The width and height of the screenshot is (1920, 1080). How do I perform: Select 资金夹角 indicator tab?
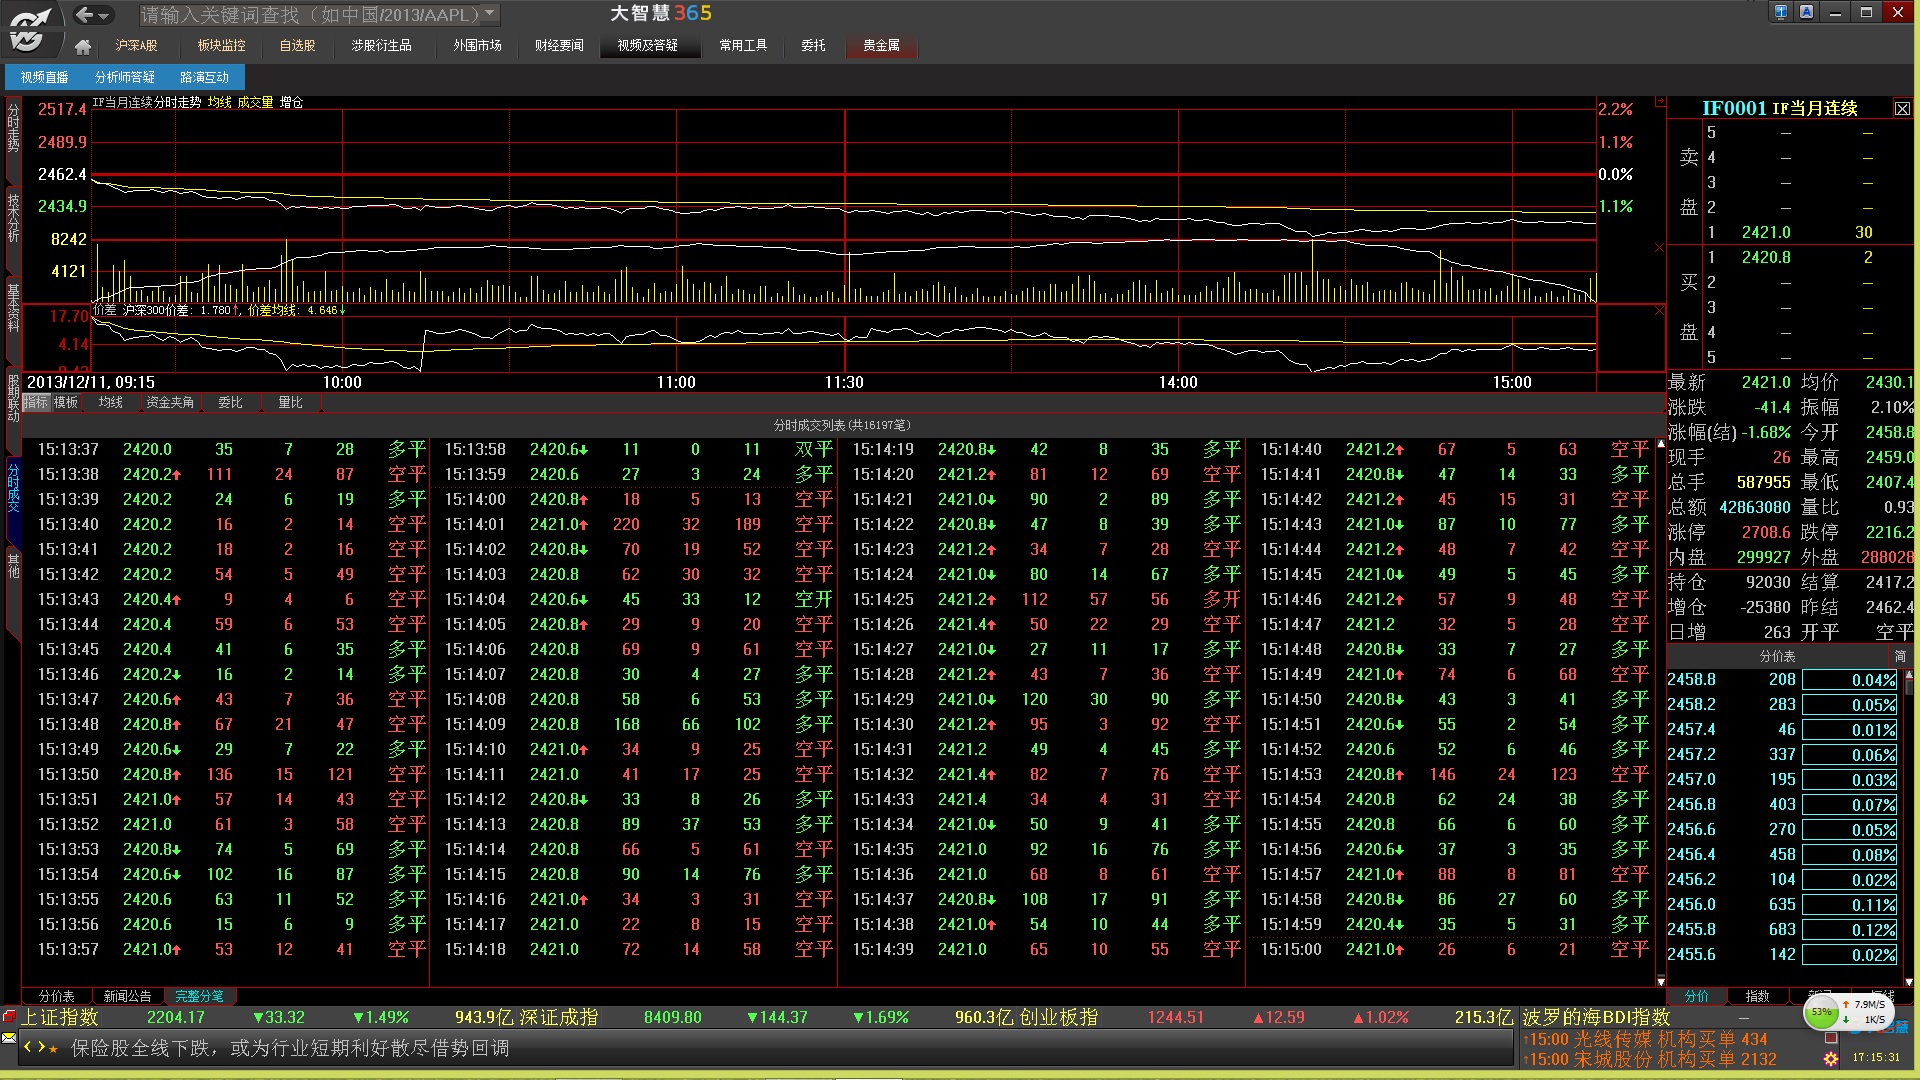[x=170, y=402]
